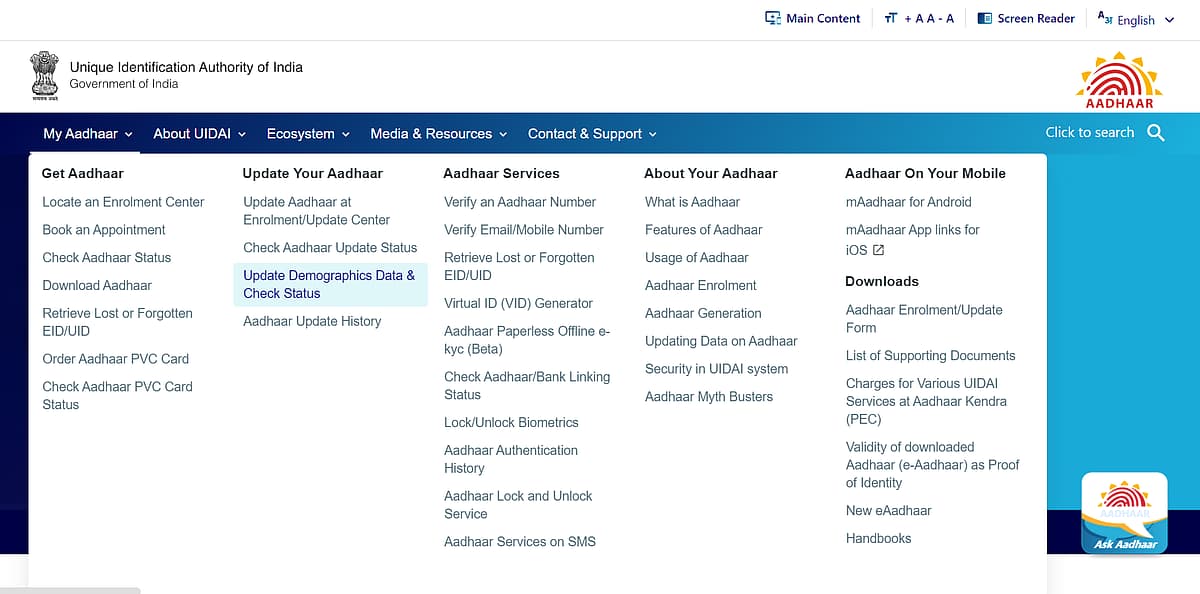Open the Ask Aadhaar chatbot icon
The image size is (1200, 594).
click(1124, 513)
